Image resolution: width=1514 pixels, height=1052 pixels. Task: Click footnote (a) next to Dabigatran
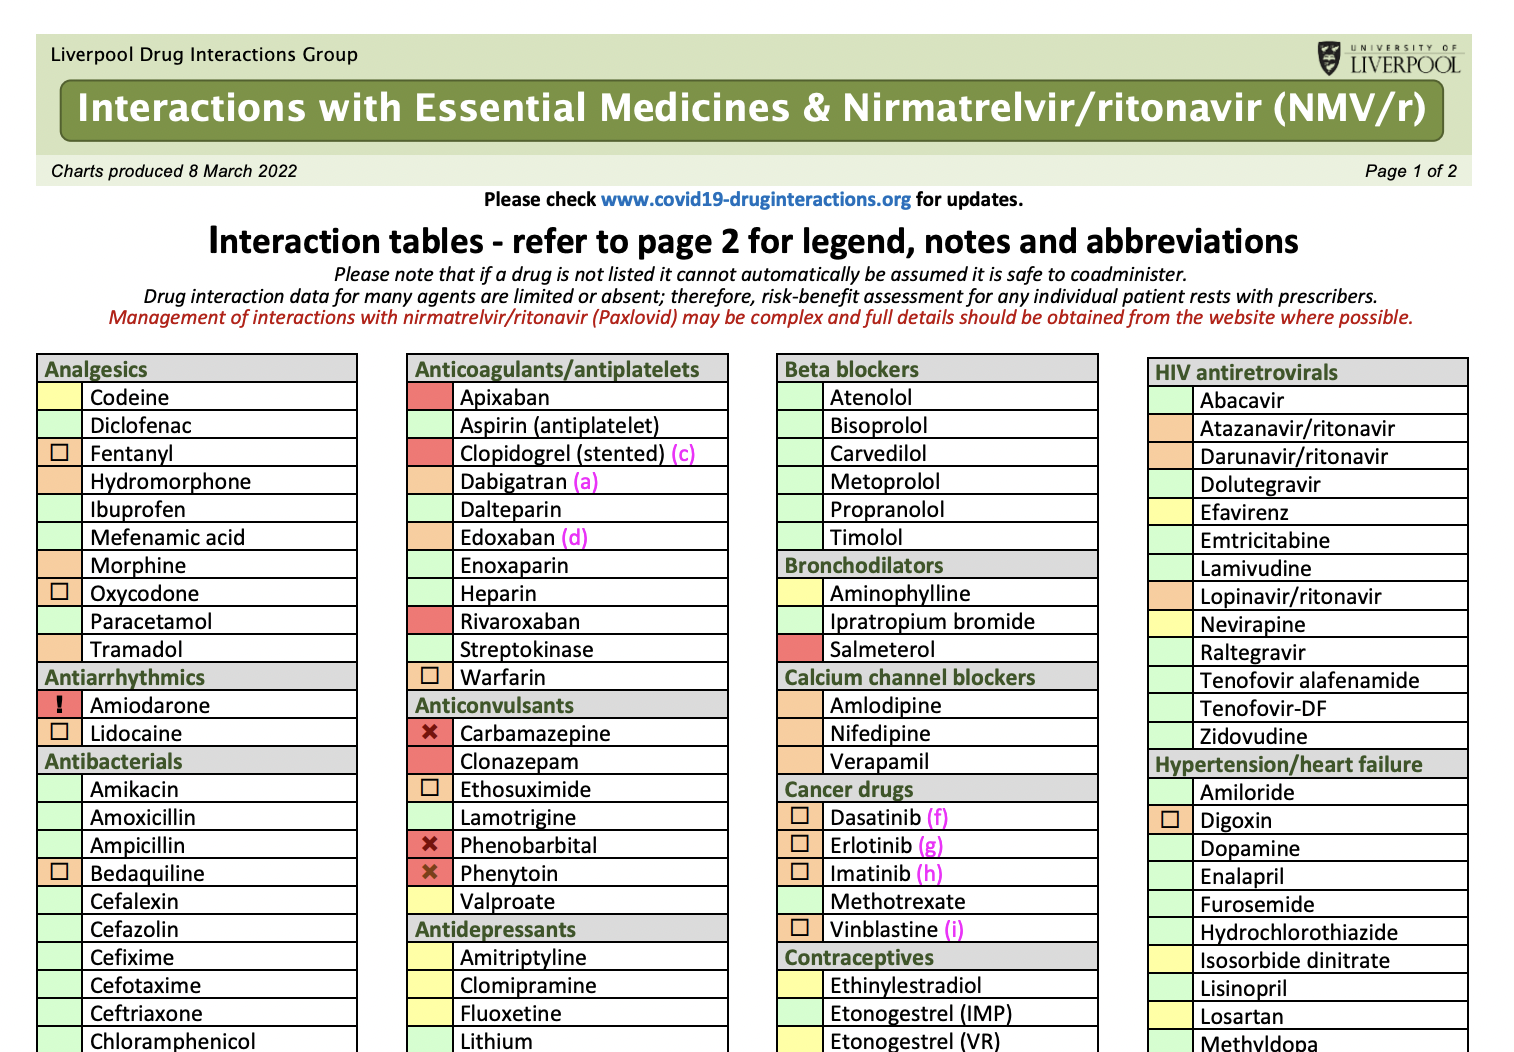point(585,481)
